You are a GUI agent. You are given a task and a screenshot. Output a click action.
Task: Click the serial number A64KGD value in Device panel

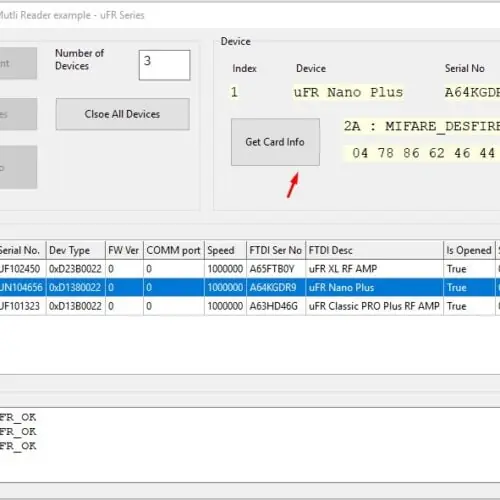[x=472, y=92]
